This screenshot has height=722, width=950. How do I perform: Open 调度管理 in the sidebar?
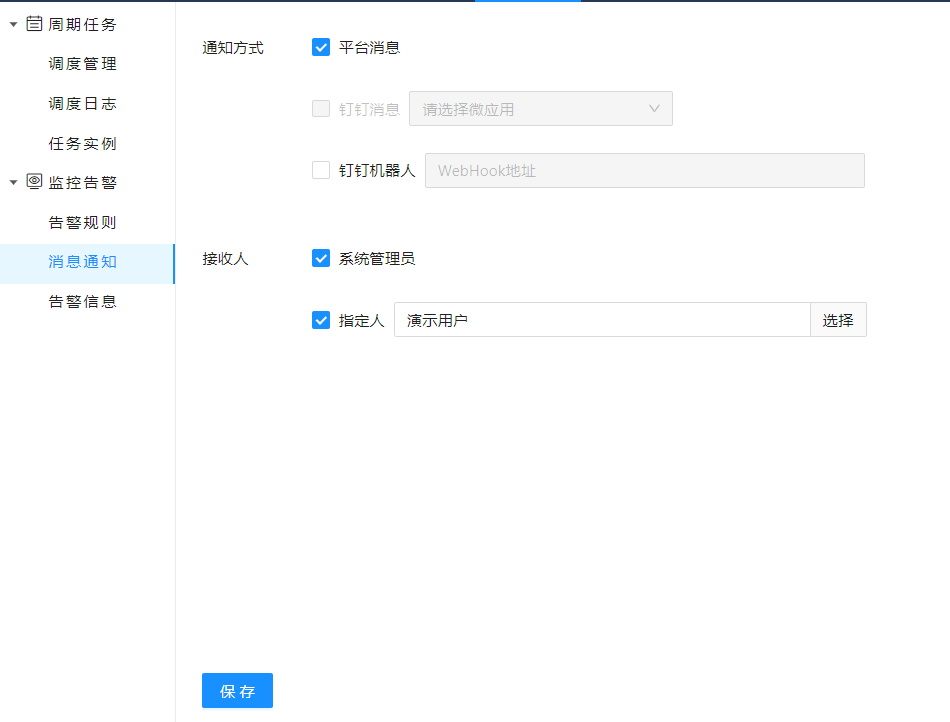pyautogui.click(x=83, y=64)
